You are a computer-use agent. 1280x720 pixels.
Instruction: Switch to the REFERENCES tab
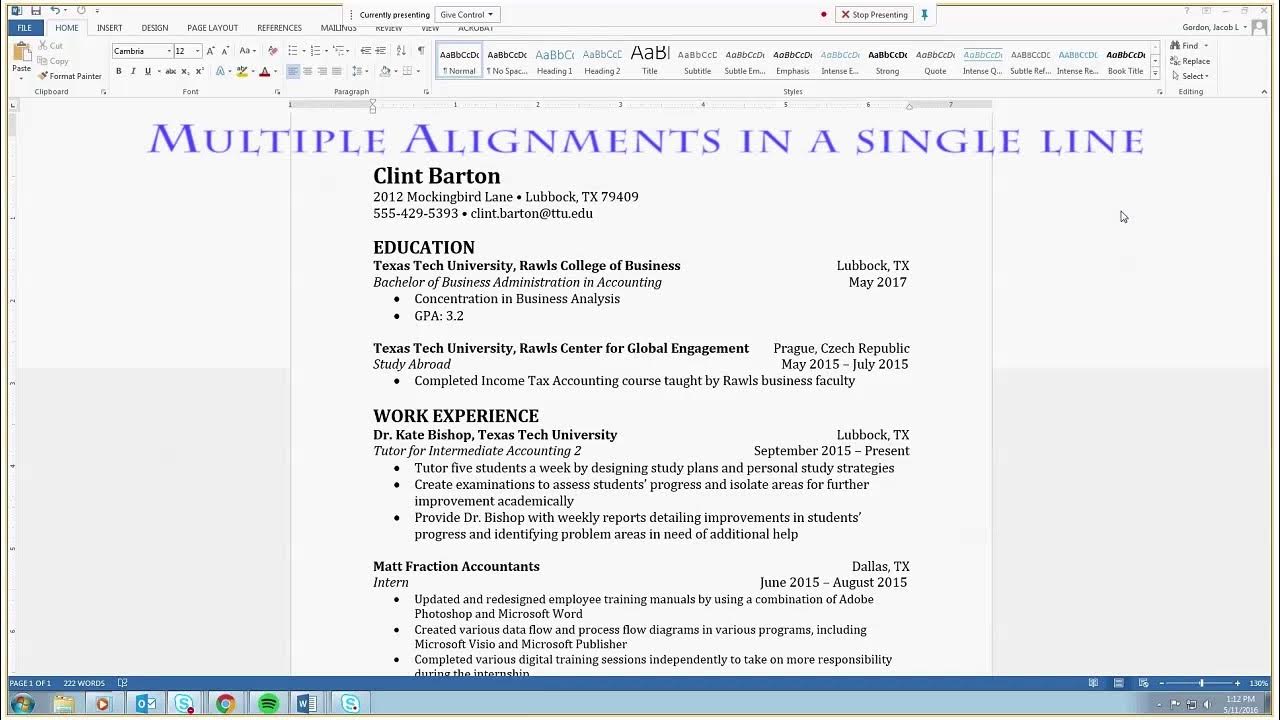point(279,28)
